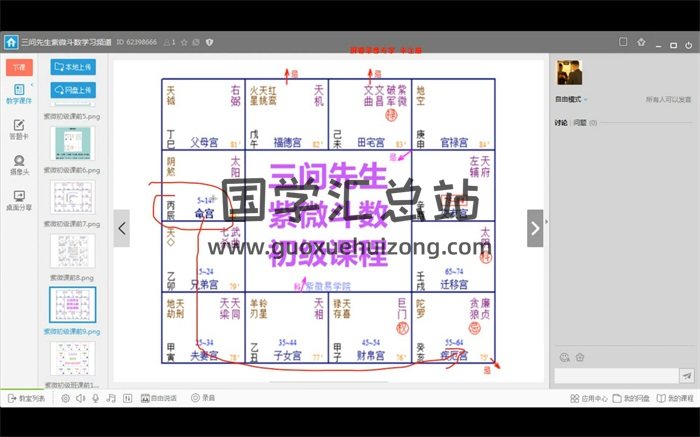Screen dimensions: 700x437
Task: Open the audio mixer sliders icon
Action: pos(128,398)
